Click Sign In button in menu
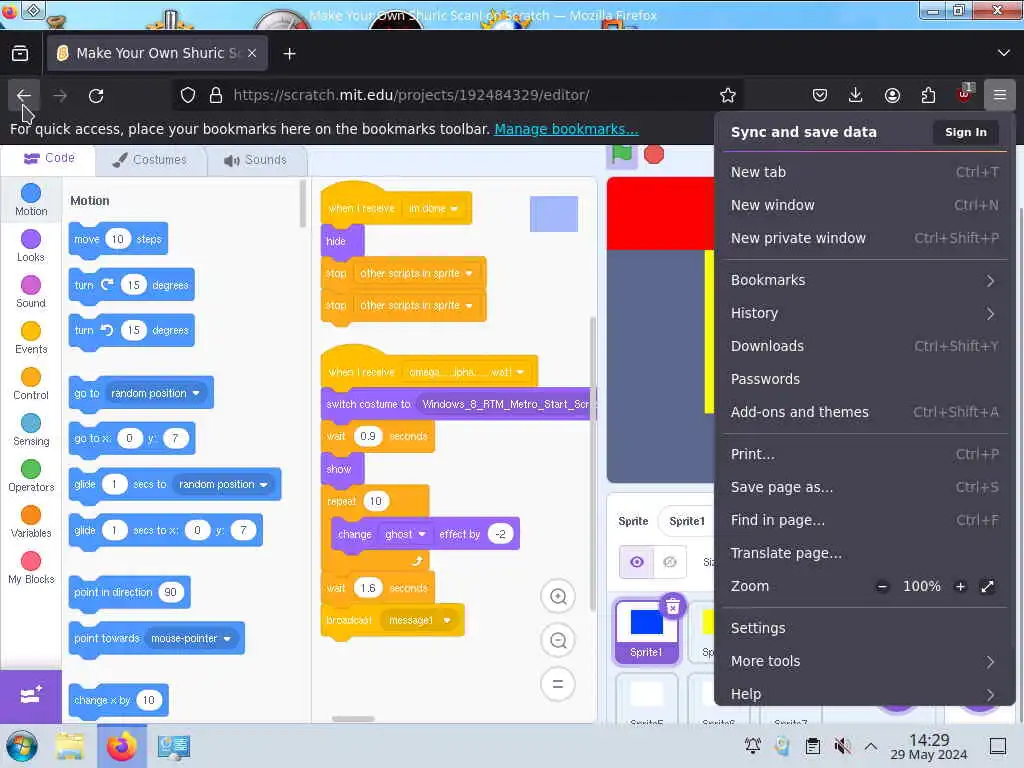Viewport: 1024px width, 768px height. (x=965, y=132)
